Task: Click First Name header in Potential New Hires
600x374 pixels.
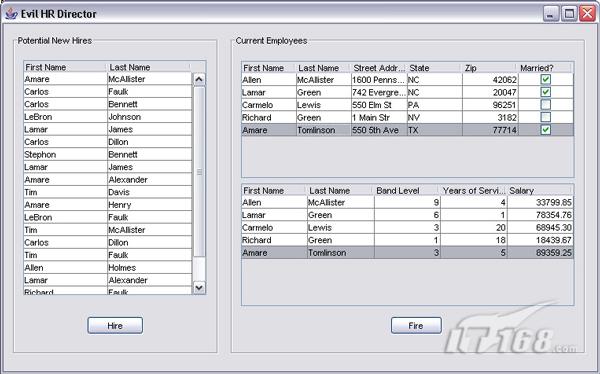Action: pyautogui.click(x=65, y=67)
